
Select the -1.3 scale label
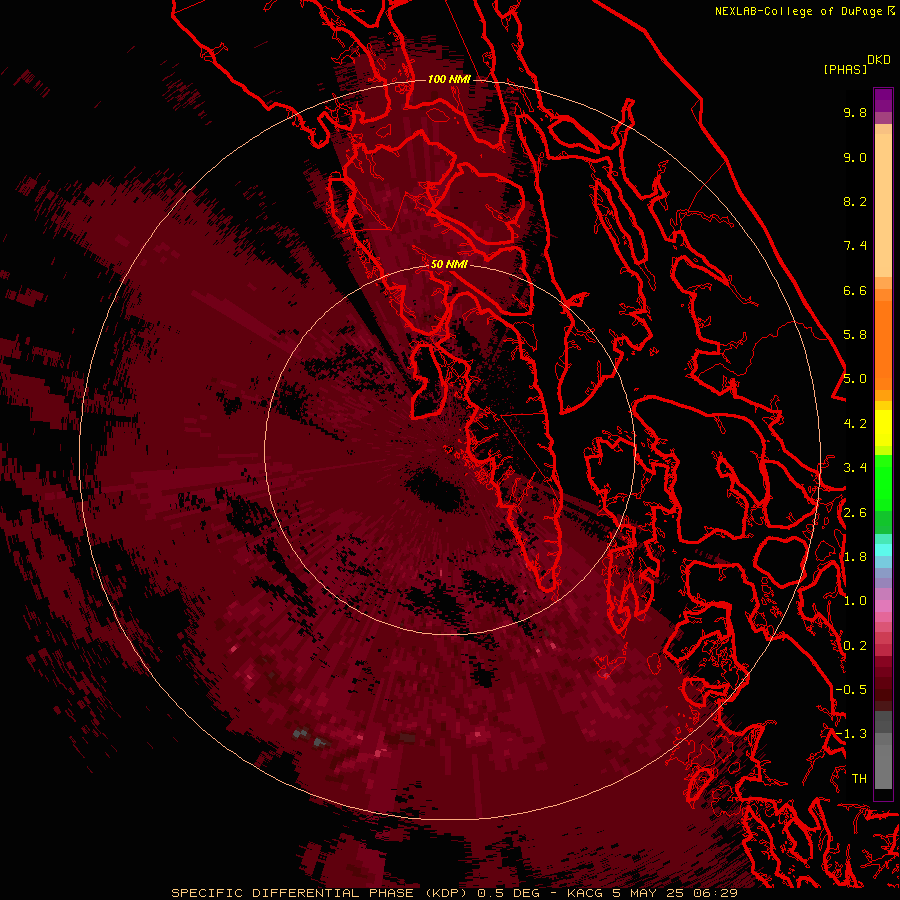tap(851, 734)
